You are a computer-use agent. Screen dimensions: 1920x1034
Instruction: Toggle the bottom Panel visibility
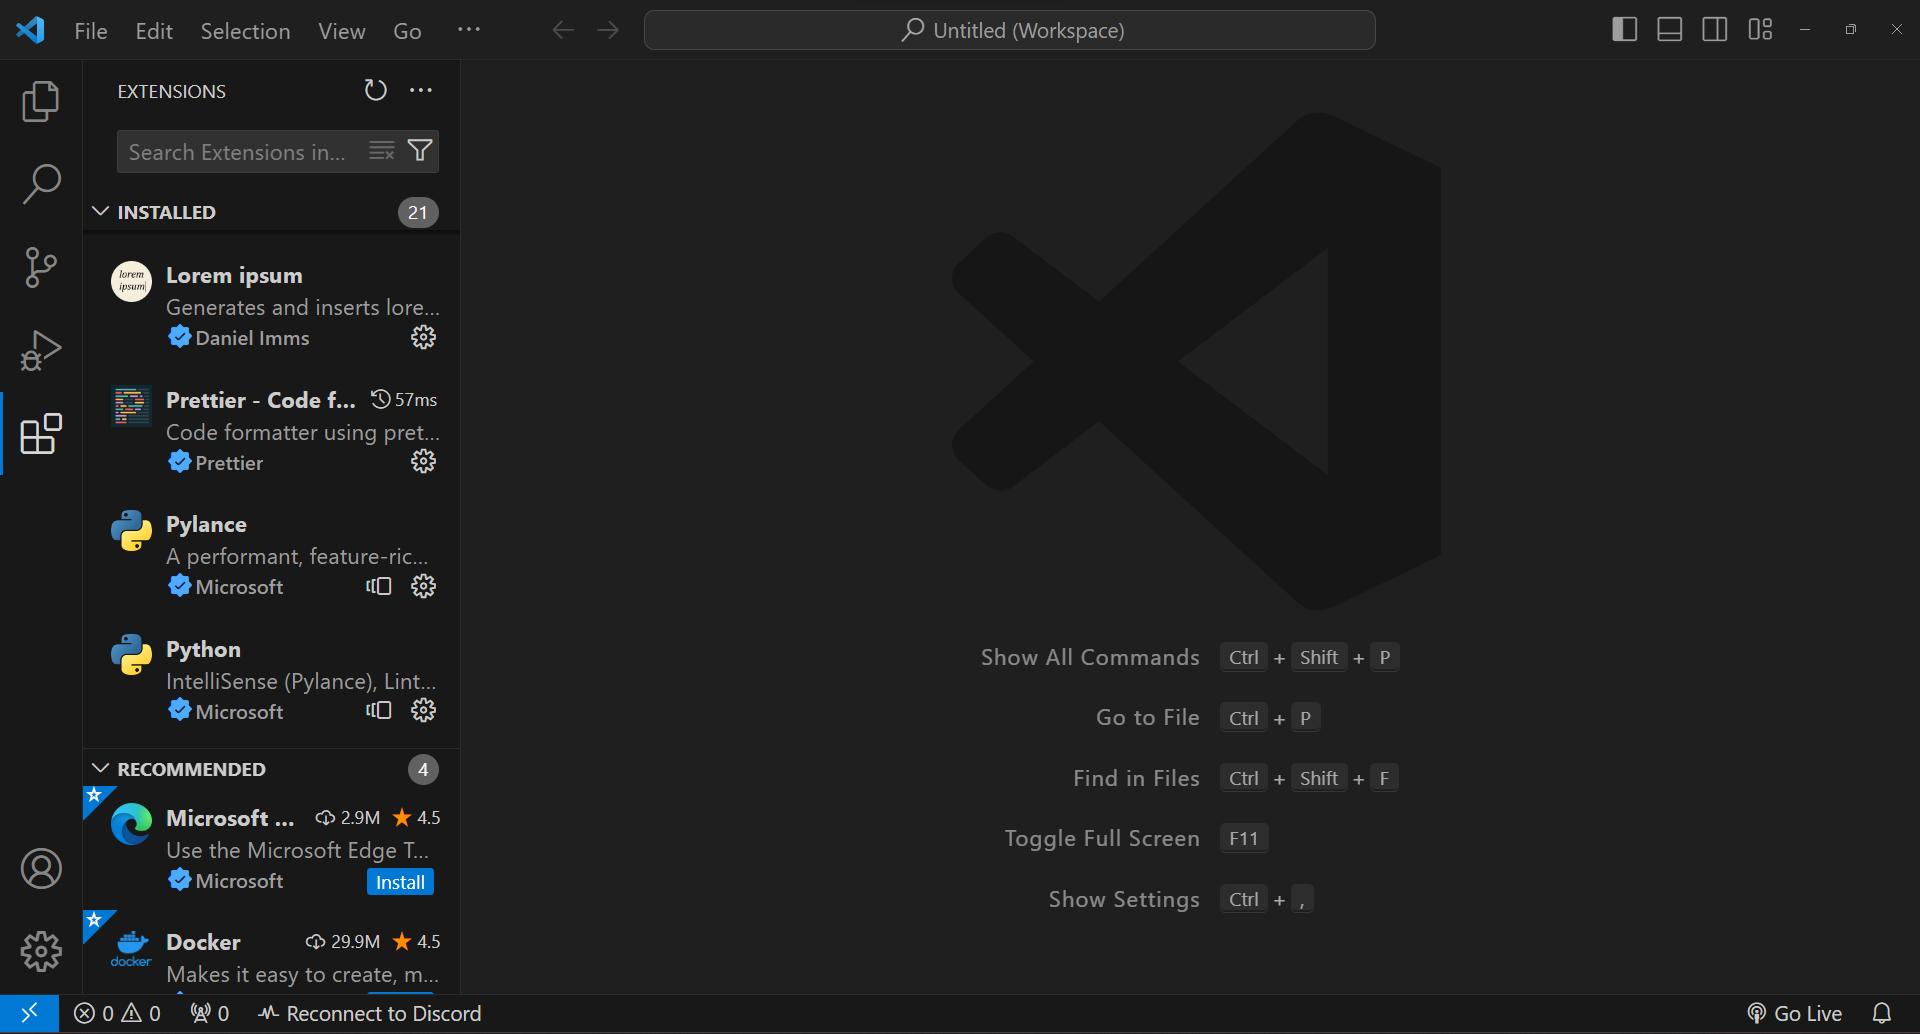tap(1669, 30)
